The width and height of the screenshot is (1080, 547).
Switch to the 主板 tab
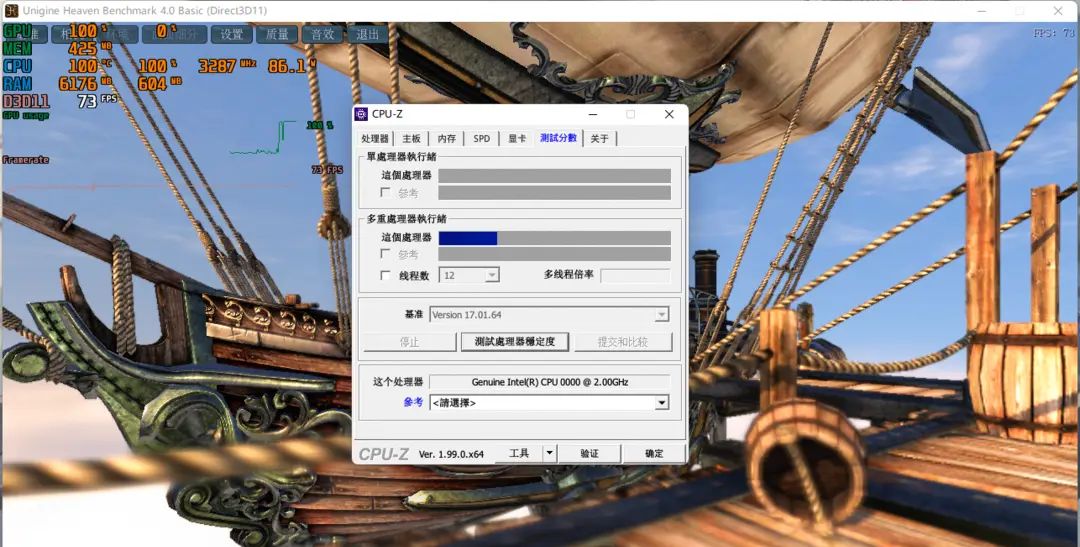[411, 138]
